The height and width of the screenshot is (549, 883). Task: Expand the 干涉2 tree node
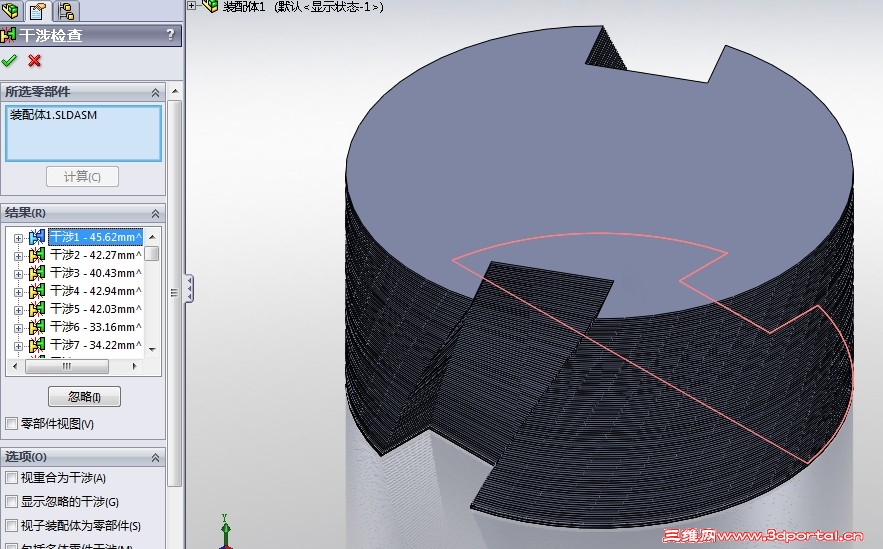[x=18, y=256]
